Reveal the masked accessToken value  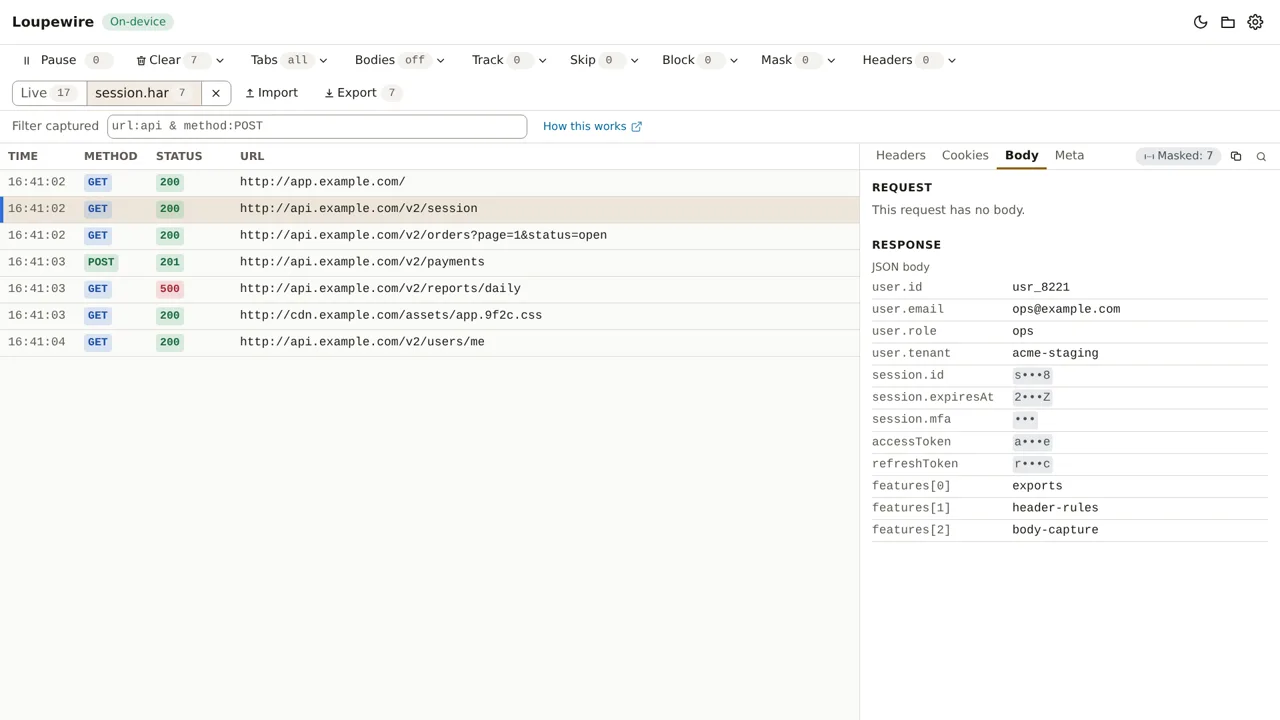tap(1032, 441)
